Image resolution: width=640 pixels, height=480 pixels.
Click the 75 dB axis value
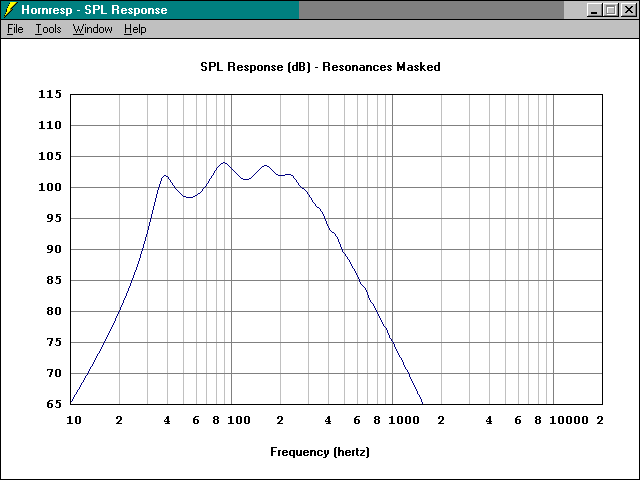tap(53, 342)
